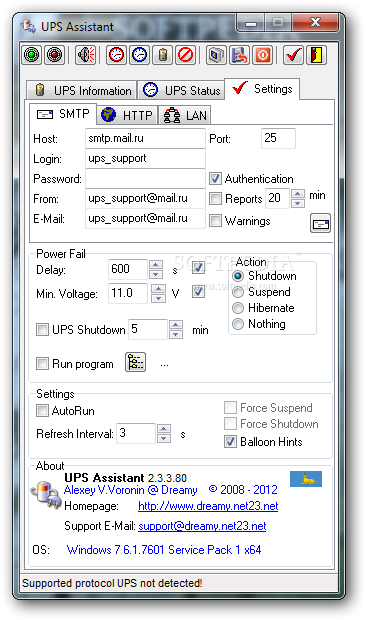Enable the Run program checkbox
This screenshot has width=366, height=620.
42,363
